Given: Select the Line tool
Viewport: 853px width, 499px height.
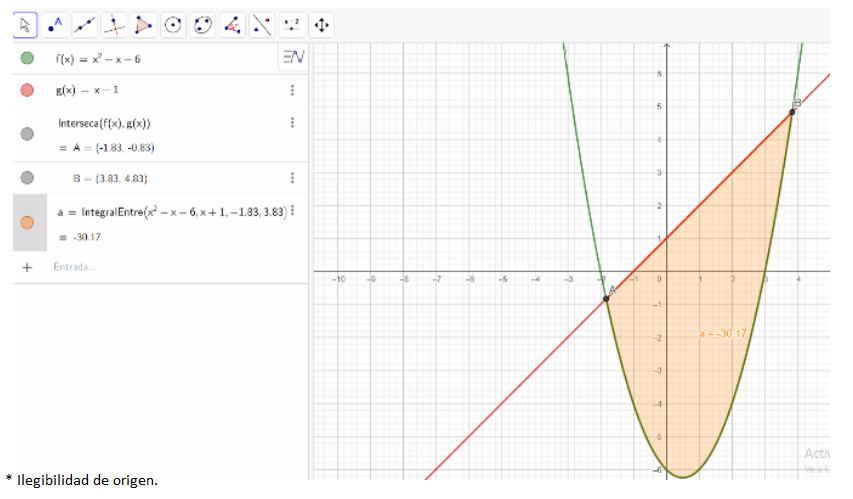Looking at the screenshot, I should tap(85, 24).
